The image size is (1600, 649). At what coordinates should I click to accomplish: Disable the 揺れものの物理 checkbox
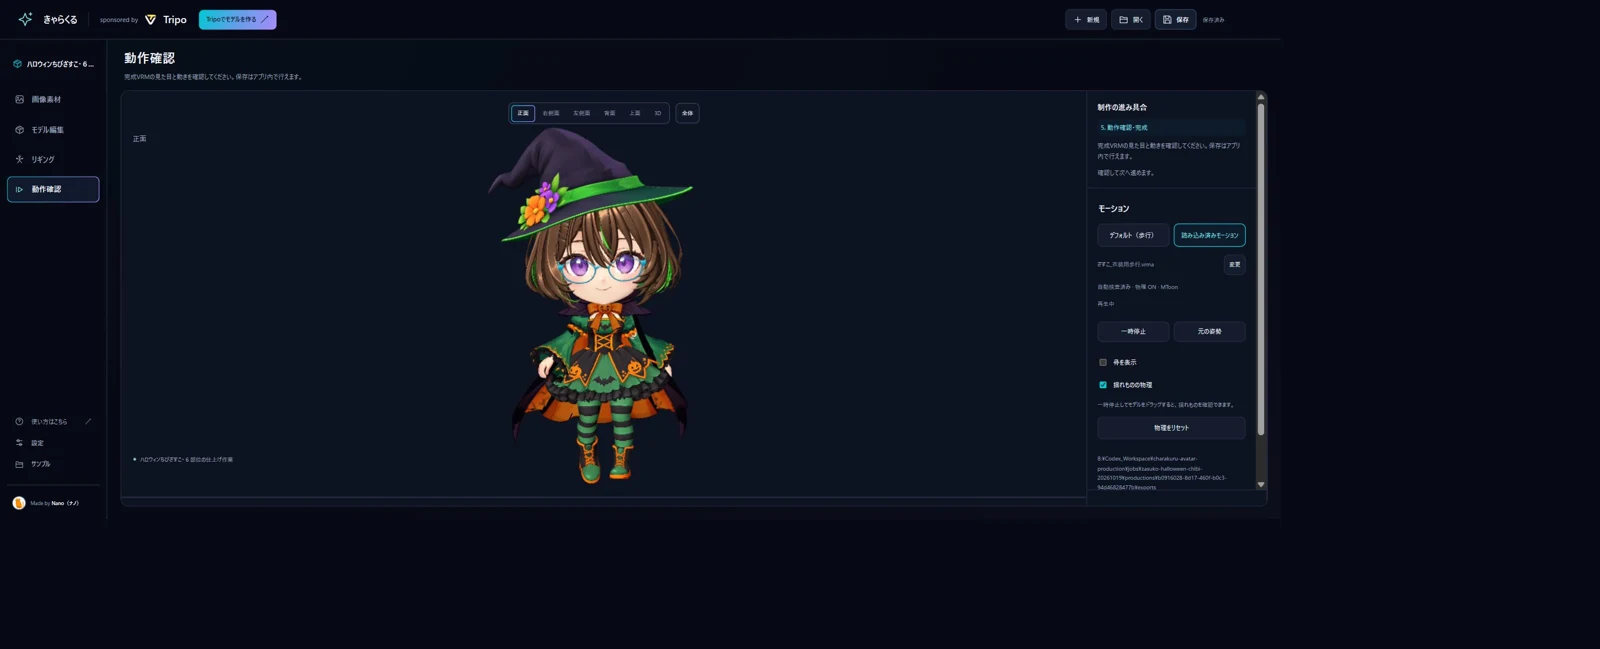[x=1103, y=385]
